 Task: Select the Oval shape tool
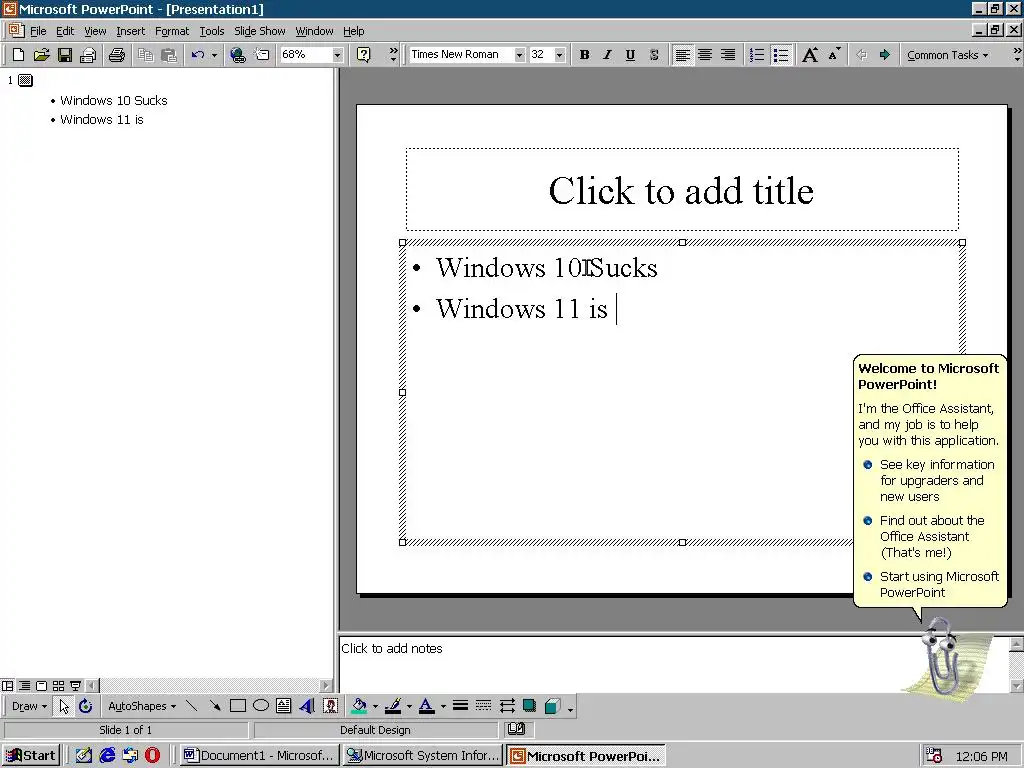point(261,706)
